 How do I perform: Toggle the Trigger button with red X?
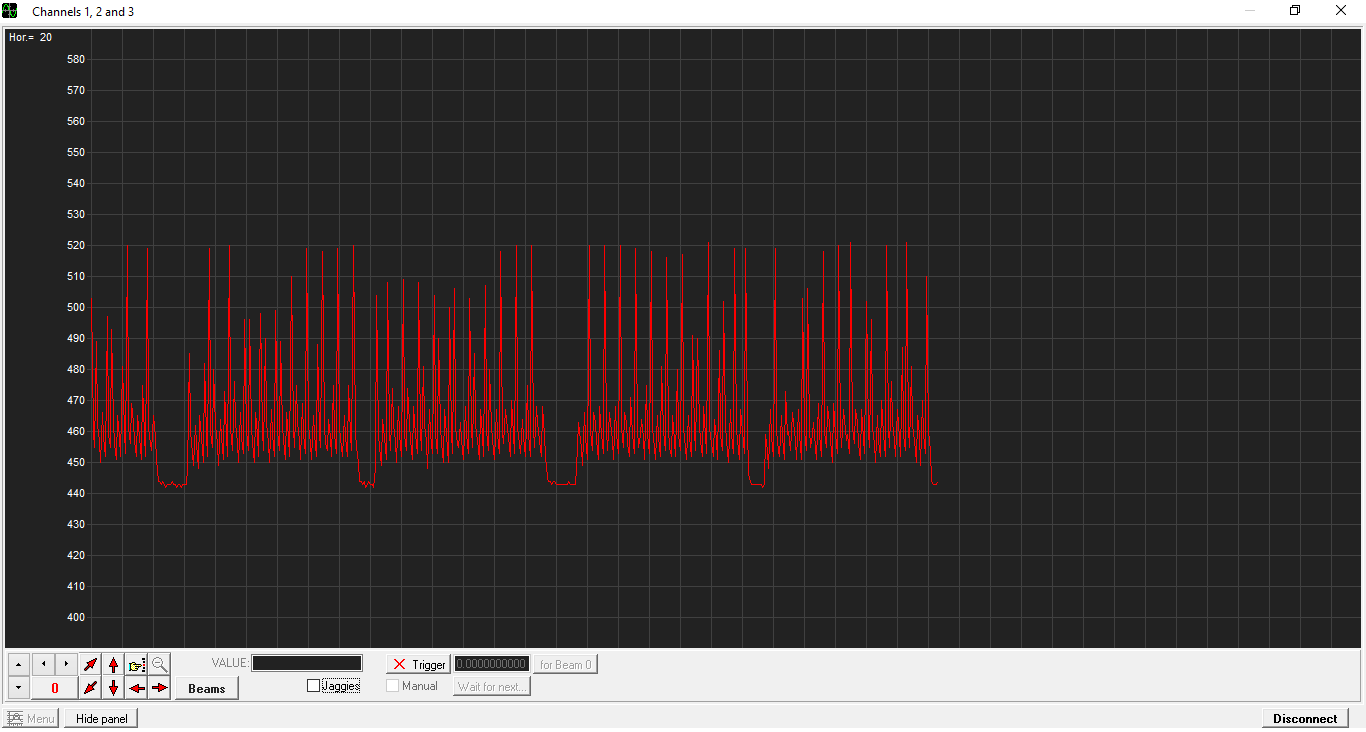(x=419, y=664)
